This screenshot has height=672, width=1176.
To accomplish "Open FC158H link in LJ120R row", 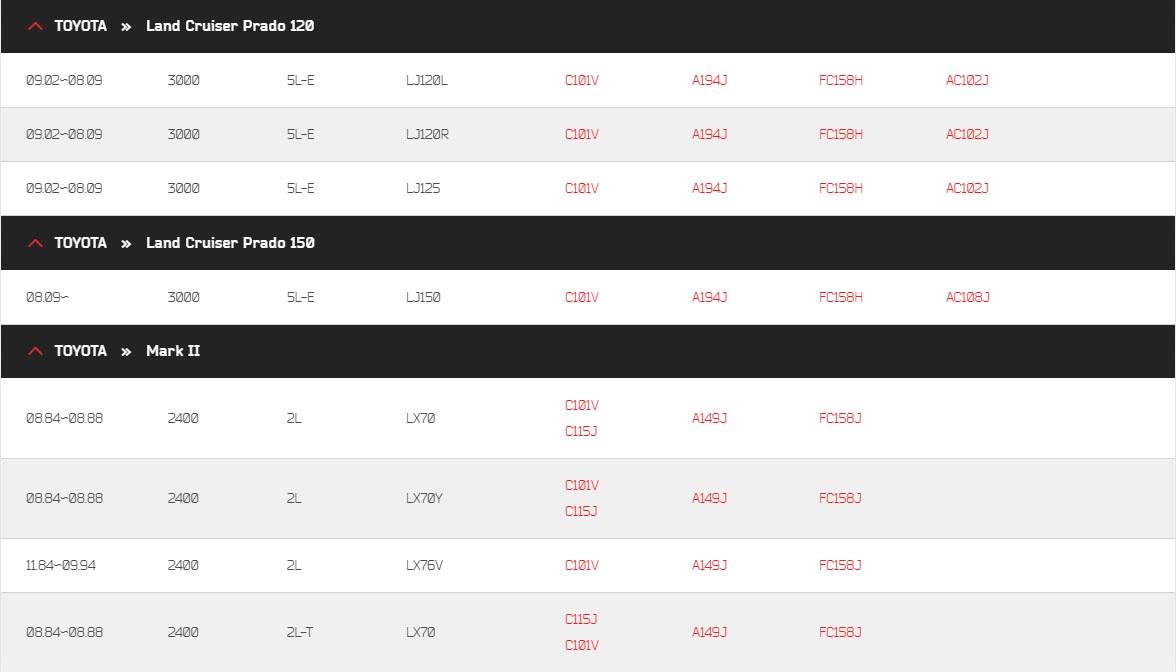I will point(840,134).
